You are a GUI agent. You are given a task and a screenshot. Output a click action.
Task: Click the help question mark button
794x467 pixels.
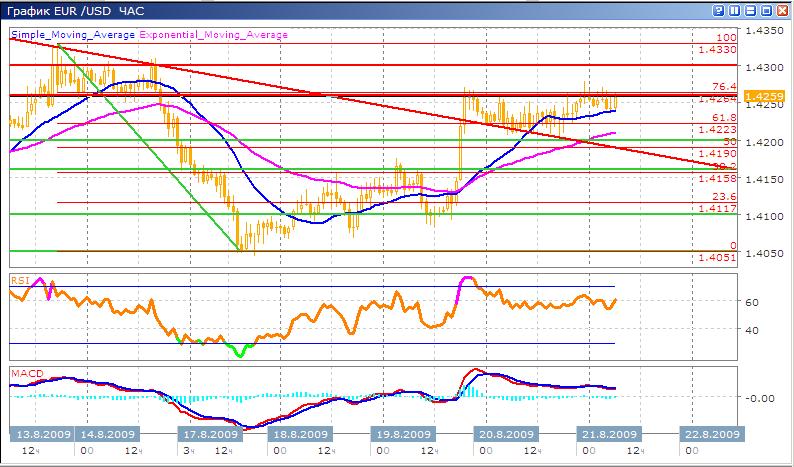[718, 9]
